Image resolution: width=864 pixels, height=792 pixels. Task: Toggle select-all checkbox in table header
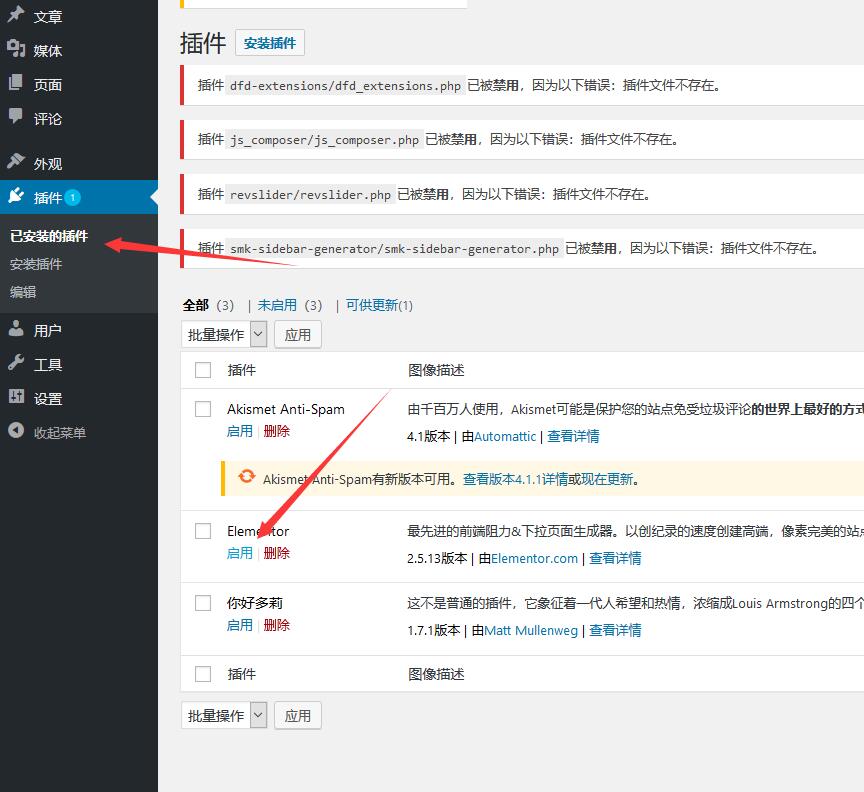pos(203,370)
